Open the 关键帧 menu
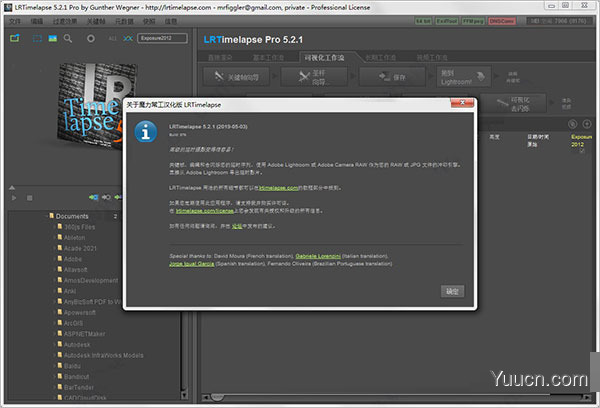The width and height of the screenshot is (600, 408). click(x=96, y=21)
